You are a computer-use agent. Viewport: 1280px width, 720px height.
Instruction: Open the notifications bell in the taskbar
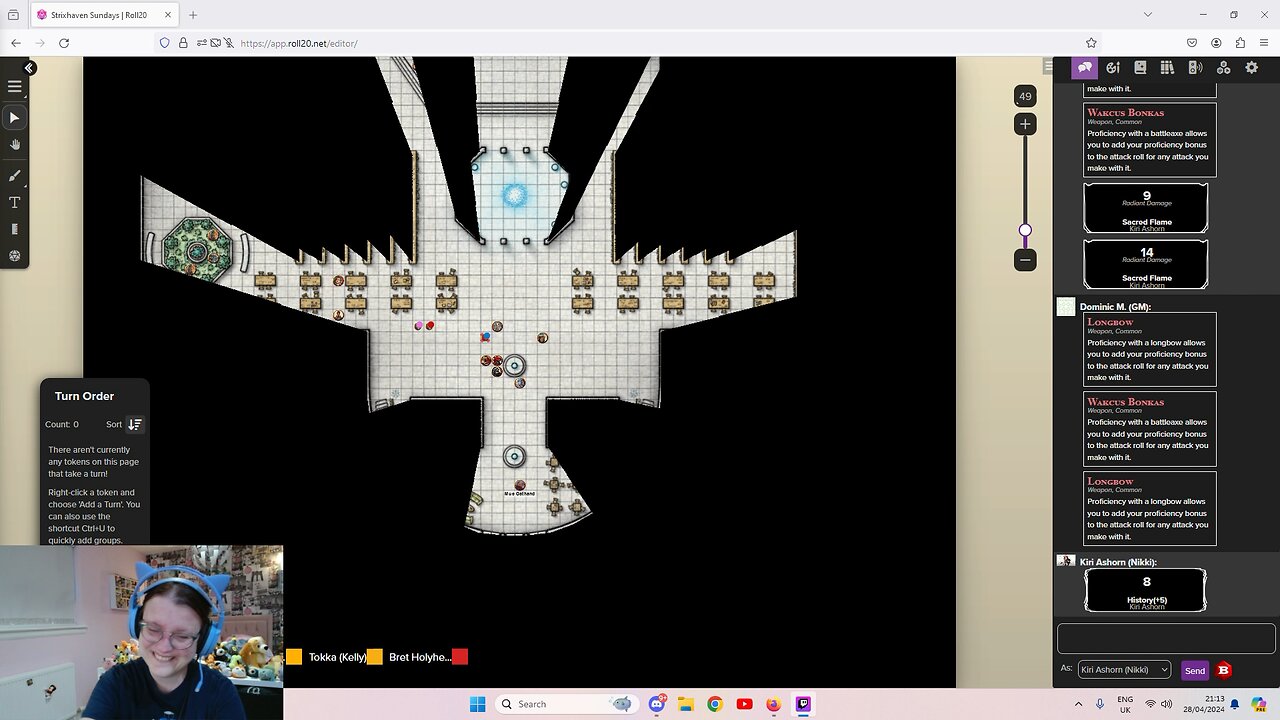(1233, 704)
